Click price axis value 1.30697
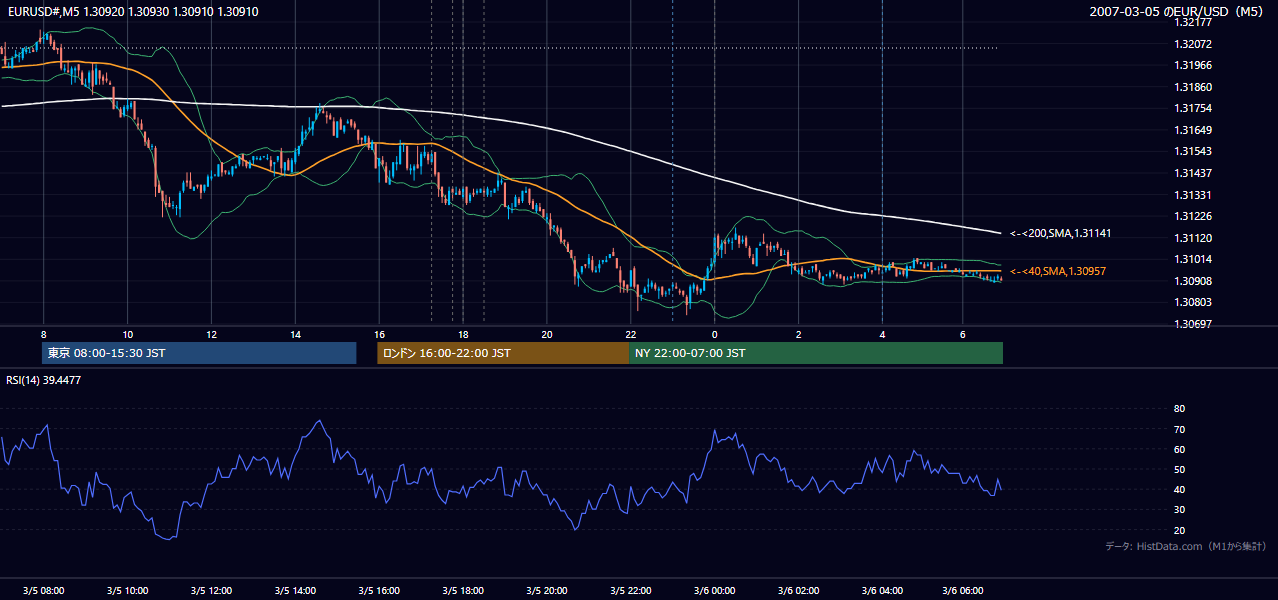Image resolution: width=1278 pixels, height=600 pixels. (1193, 324)
